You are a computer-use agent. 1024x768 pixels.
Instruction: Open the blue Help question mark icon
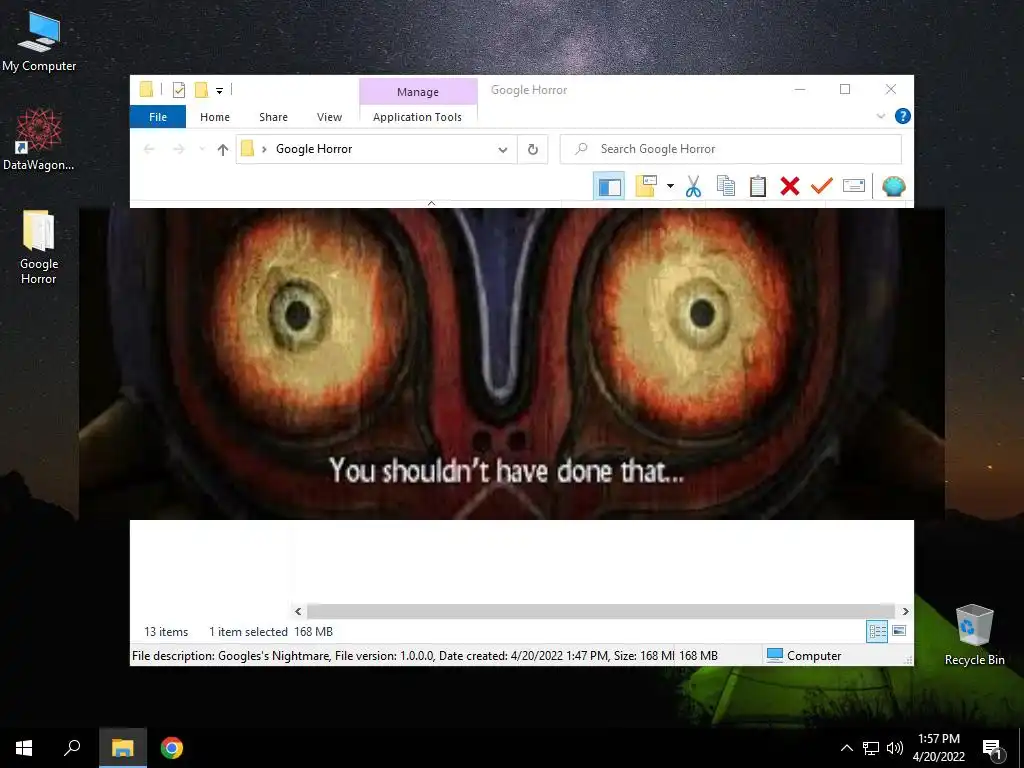tap(903, 116)
